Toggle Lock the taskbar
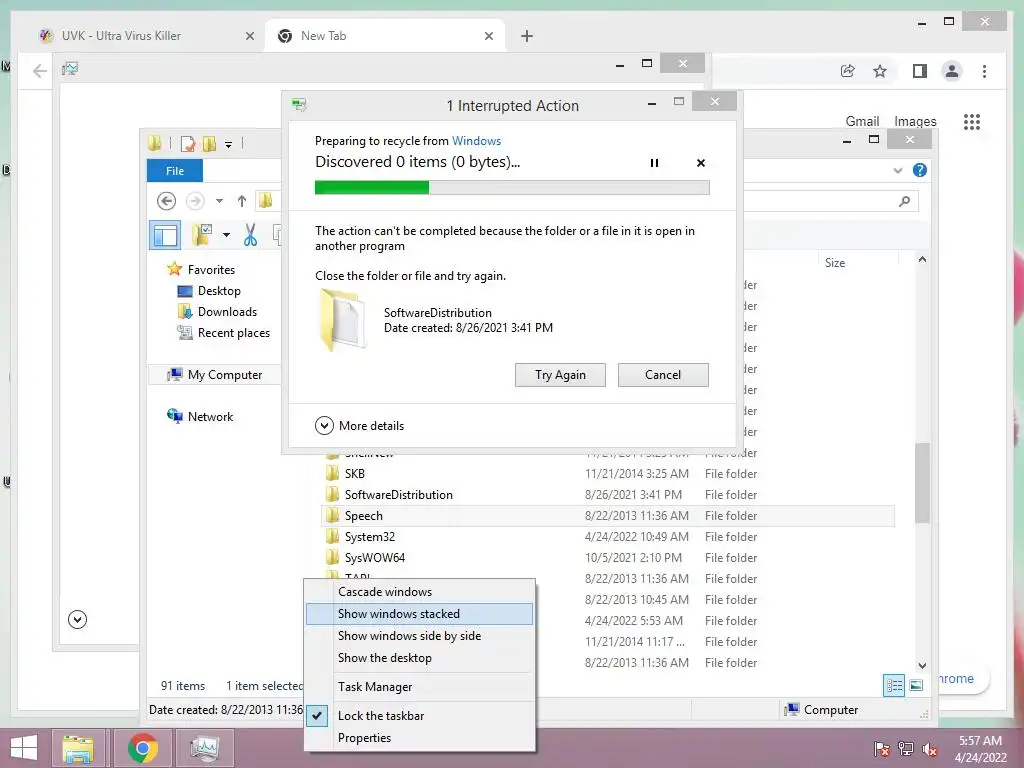The image size is (1024, 768). point(419,716)
